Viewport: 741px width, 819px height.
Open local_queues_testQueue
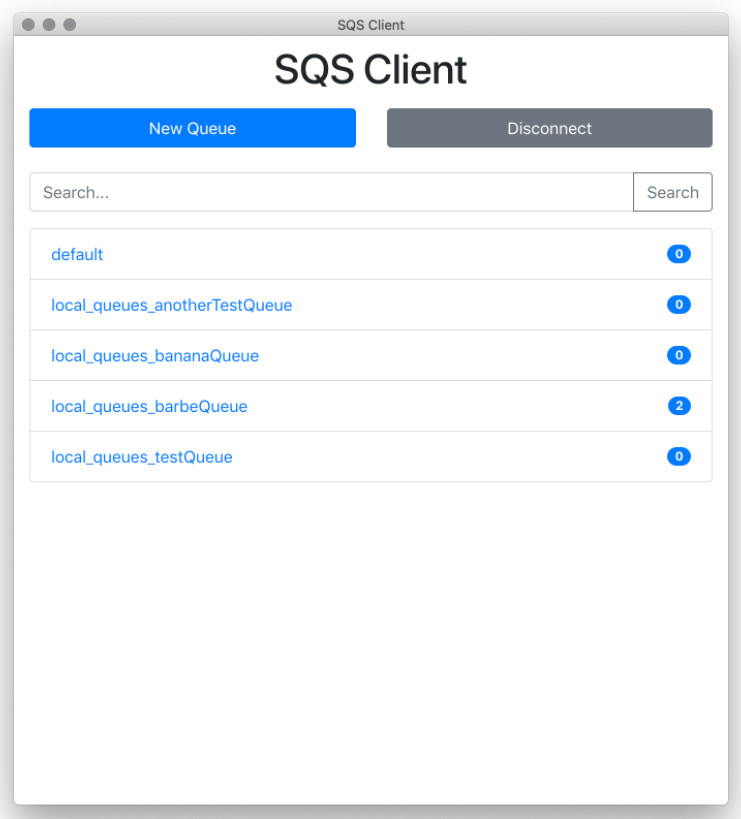[x=142, y=457]
